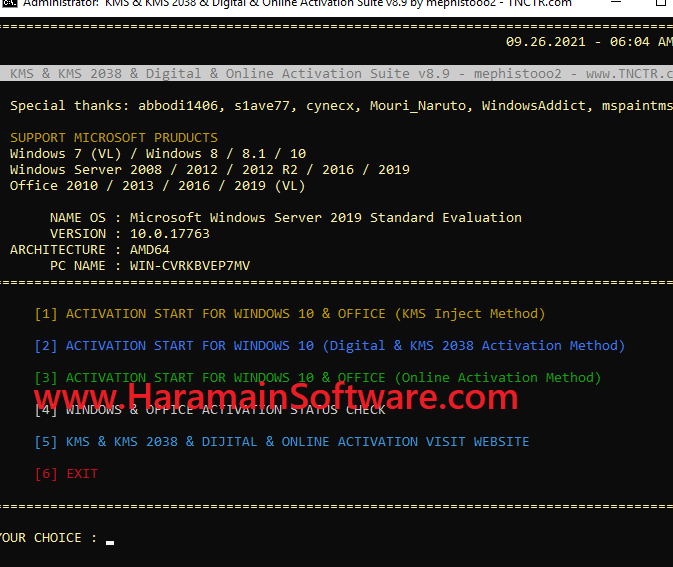Click Windows Server 2008 / 2012 line

click(209, 170)
